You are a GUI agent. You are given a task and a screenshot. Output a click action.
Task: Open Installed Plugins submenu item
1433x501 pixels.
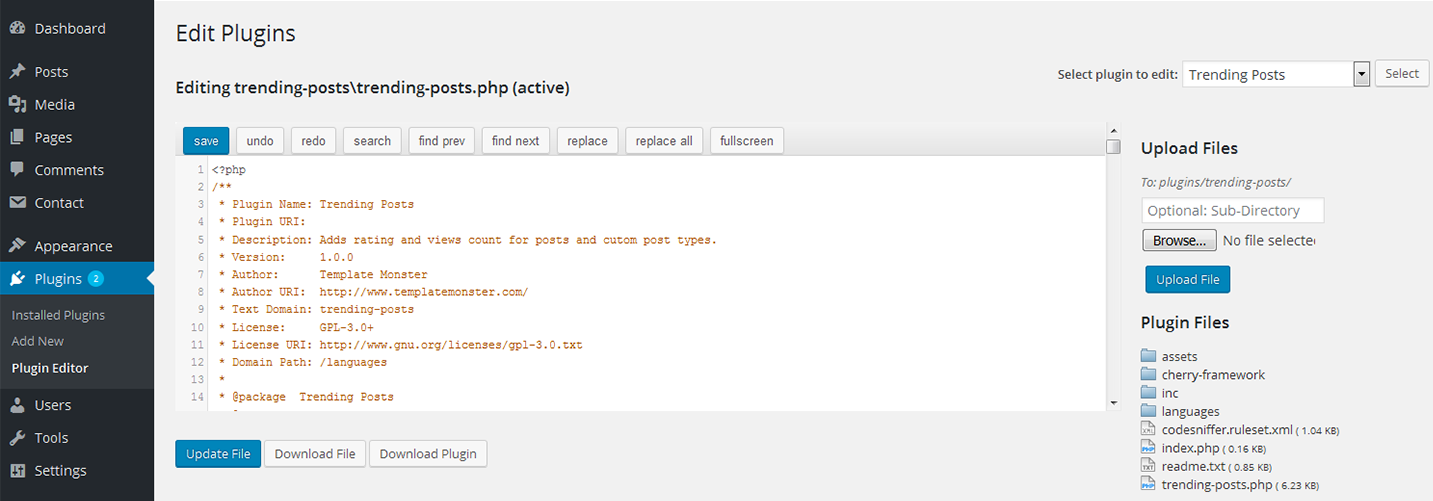[x=58, y=315]
